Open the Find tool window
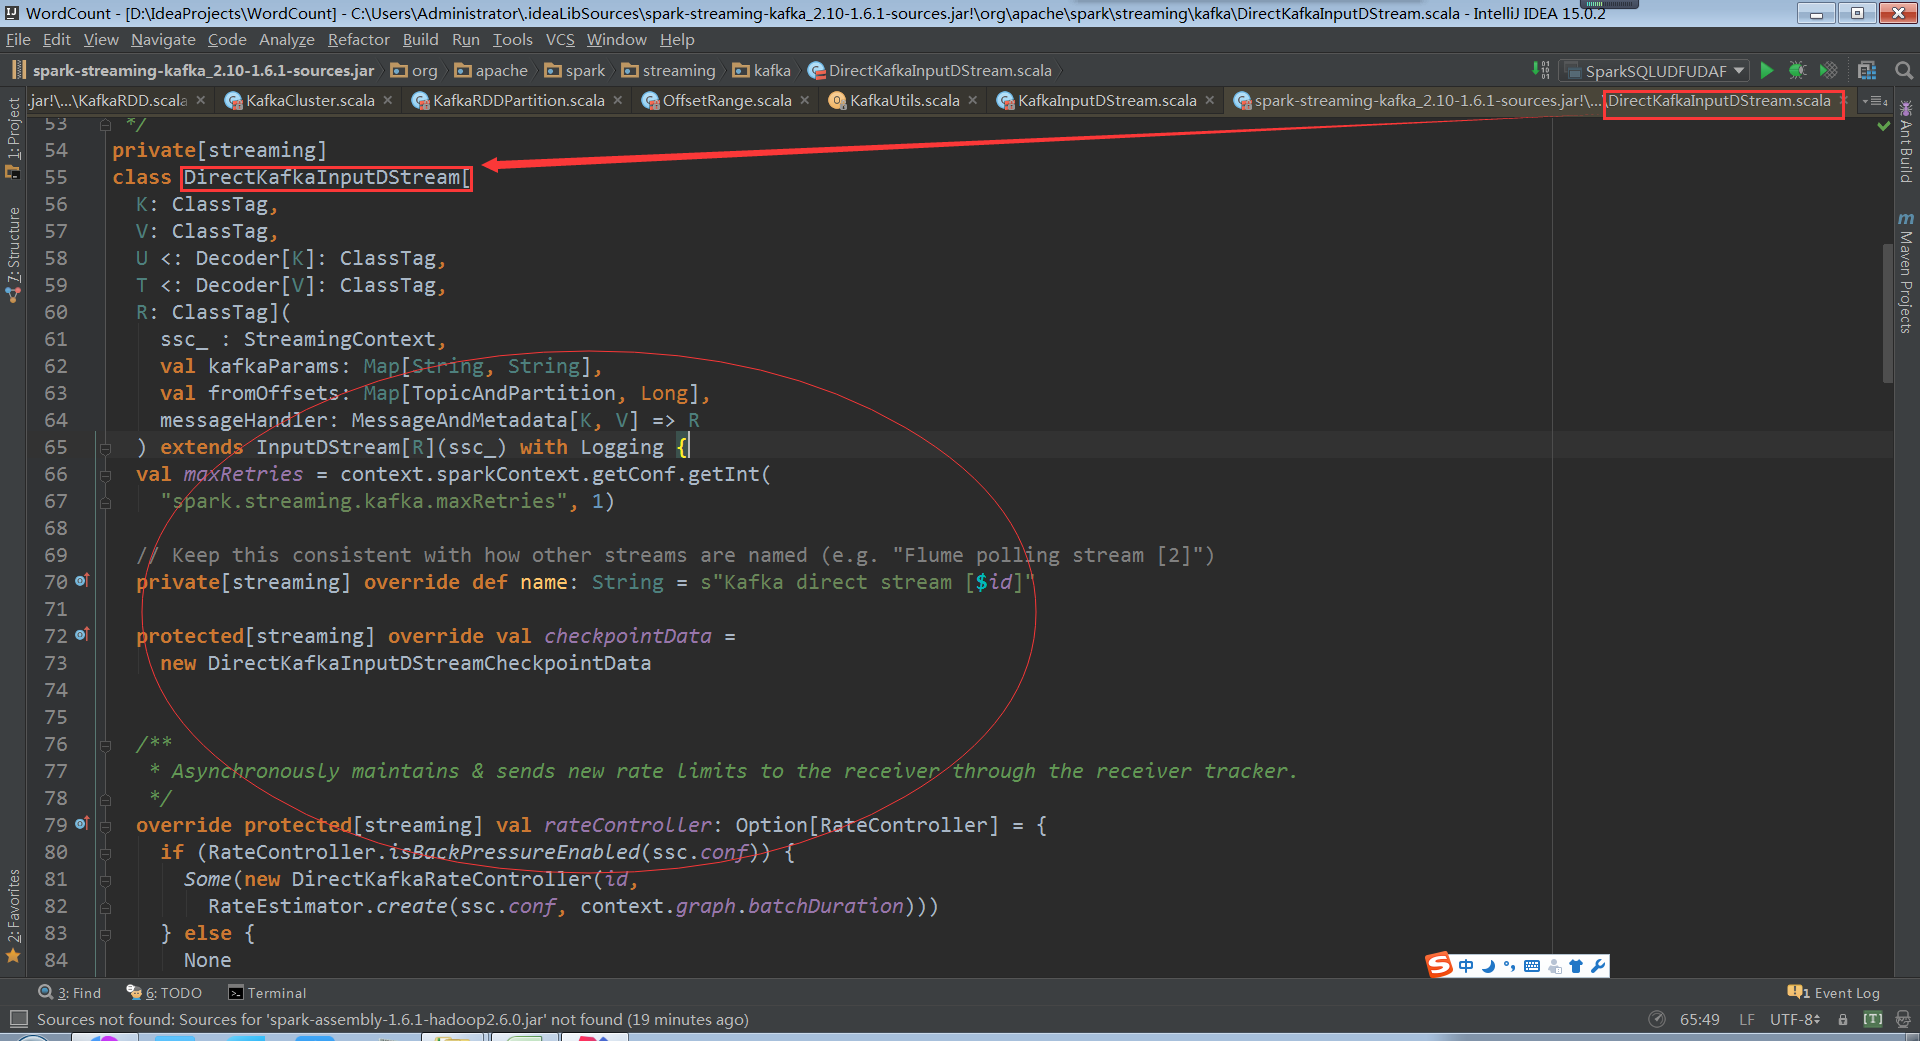 point(70,992)
